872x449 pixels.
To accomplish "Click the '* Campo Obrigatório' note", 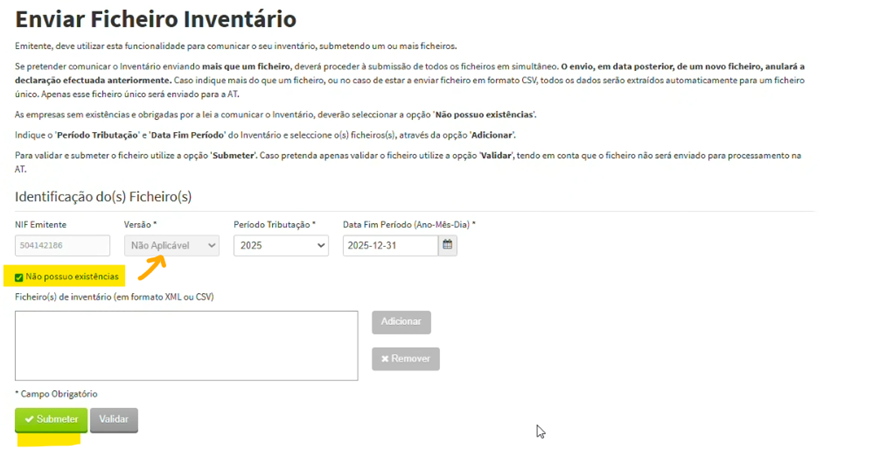I will [56, 394].
